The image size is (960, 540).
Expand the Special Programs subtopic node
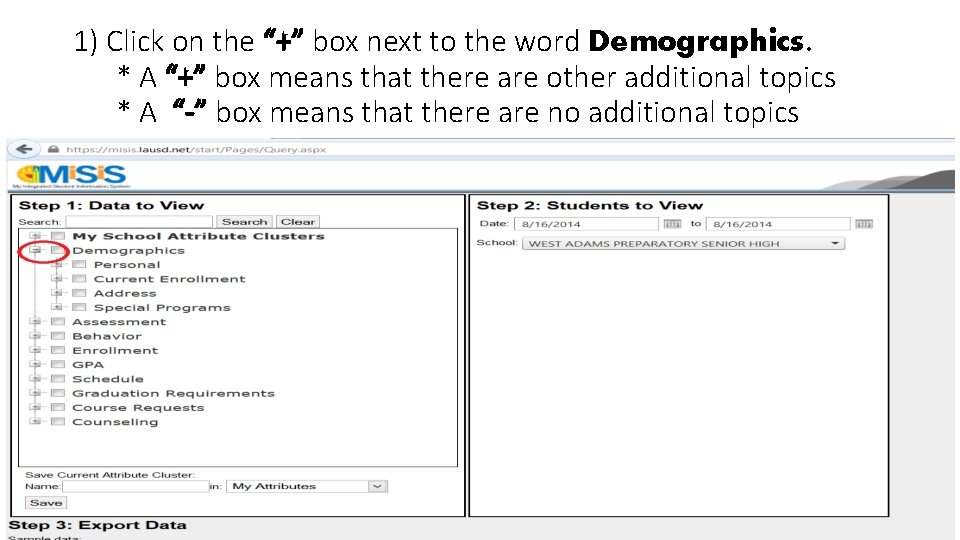[x=57, y=307]
